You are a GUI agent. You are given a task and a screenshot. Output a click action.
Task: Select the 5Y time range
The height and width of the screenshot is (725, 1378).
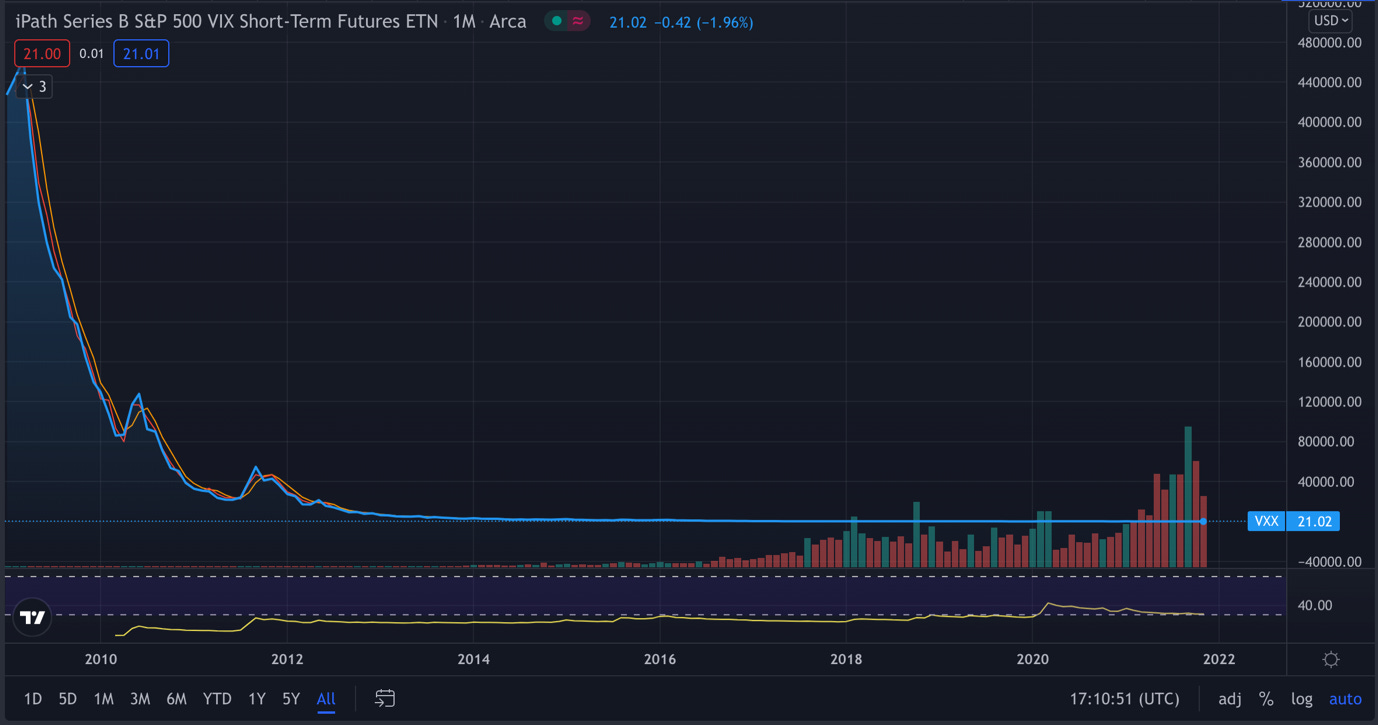point(291,699)
